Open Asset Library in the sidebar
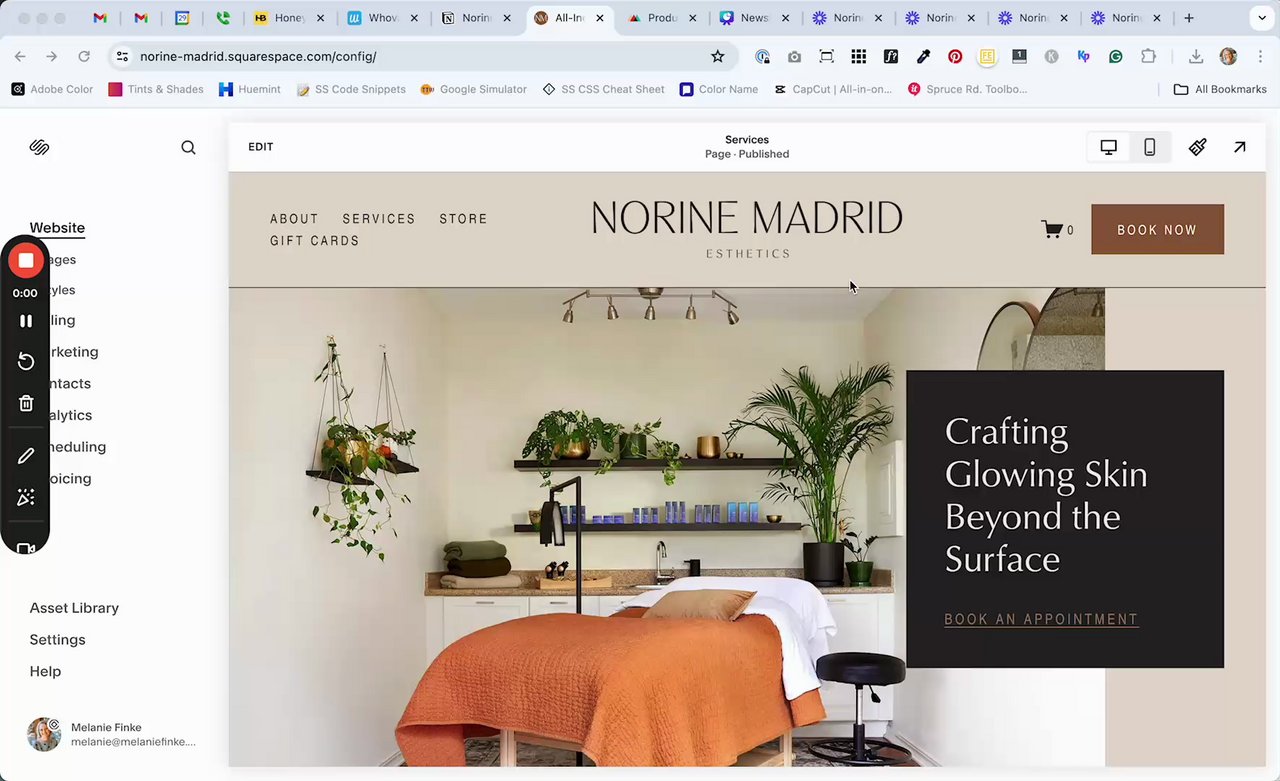1280x781 pixels. (74, 608)
